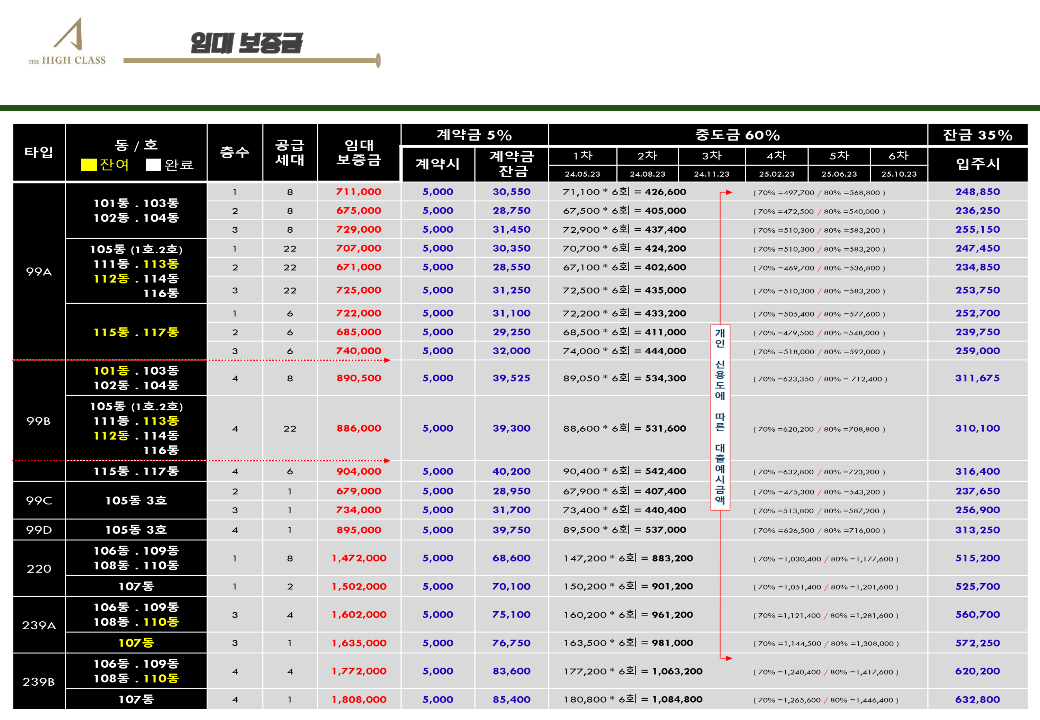
Task: Select the 1차 installment header
Action: coord(581,156)
